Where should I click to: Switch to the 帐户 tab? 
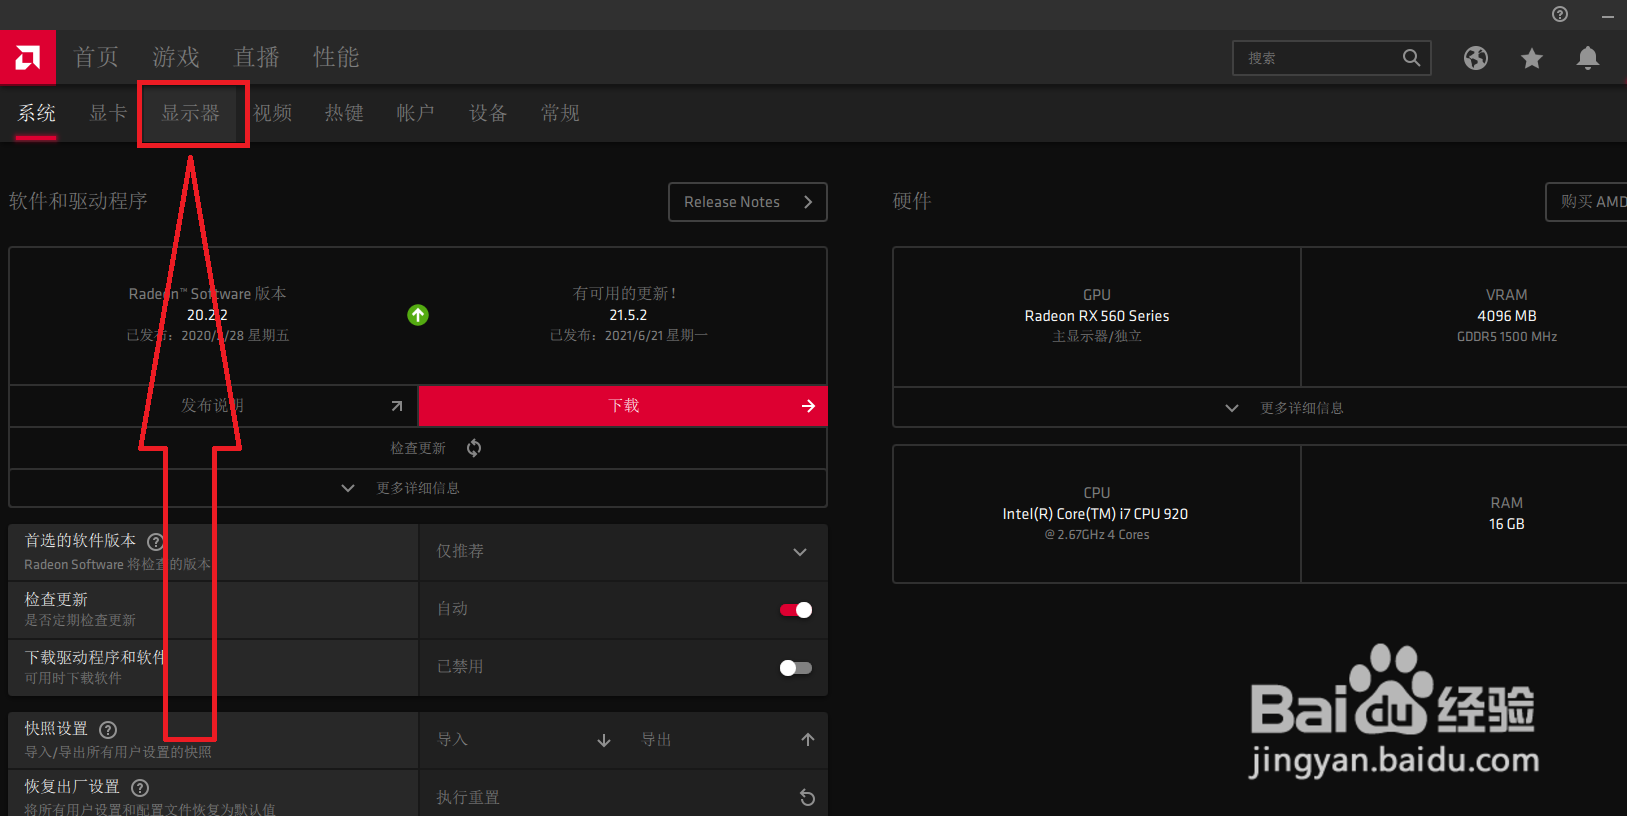[416, 113]
